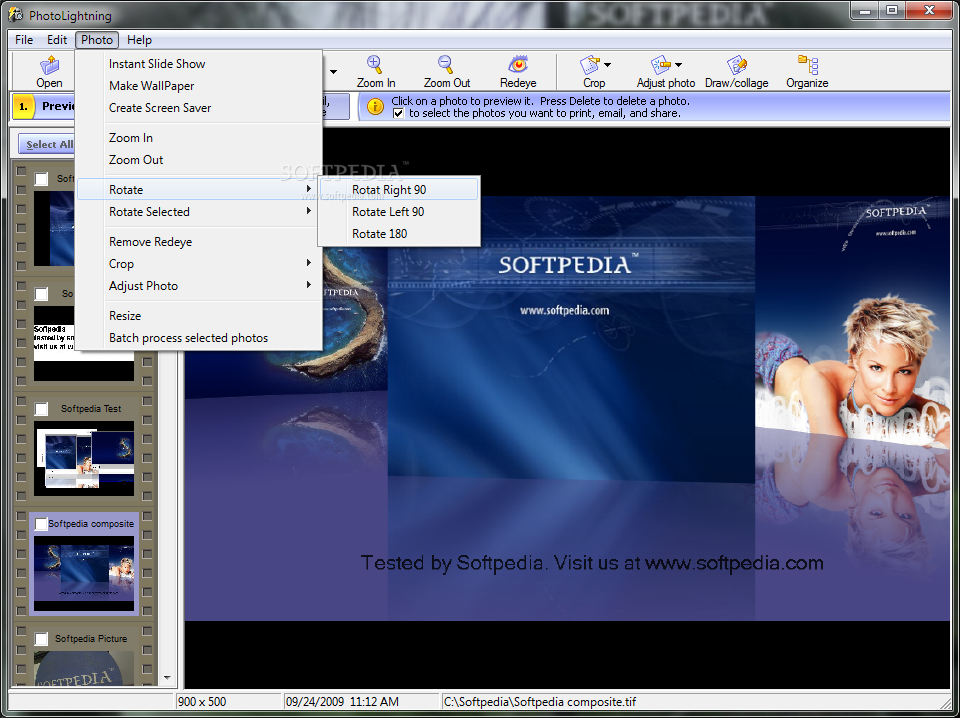Click the Open folder icon in toolbar
The height and width of the screenshot is (718, 960).
[49, 64]
